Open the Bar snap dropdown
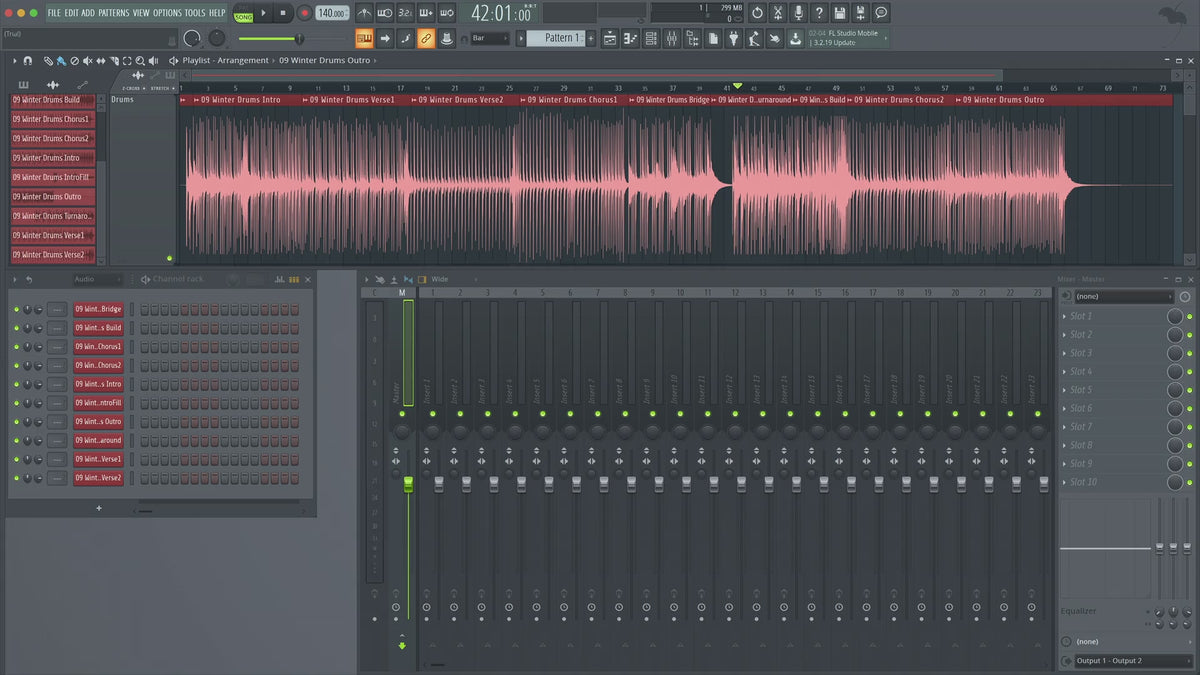1200x675 pixels. pyautogui.click(x=490, y=38)
